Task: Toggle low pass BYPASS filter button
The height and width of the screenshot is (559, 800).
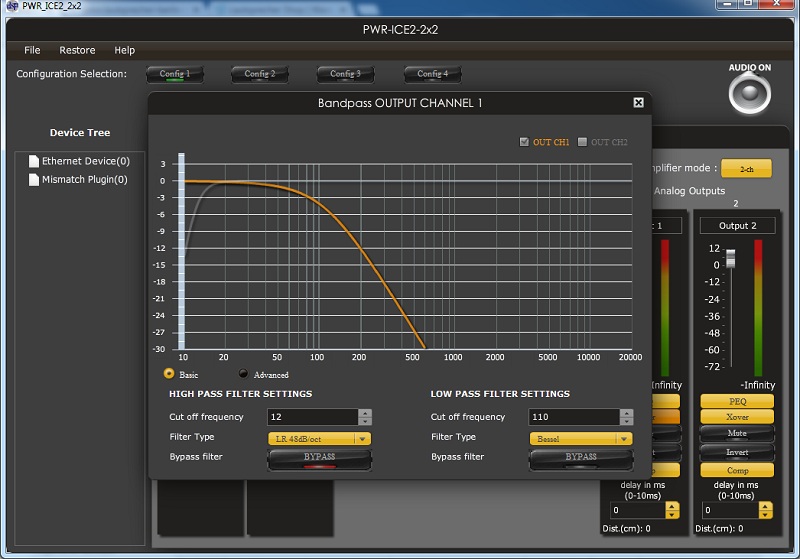Action: click(x=581, y=459)
